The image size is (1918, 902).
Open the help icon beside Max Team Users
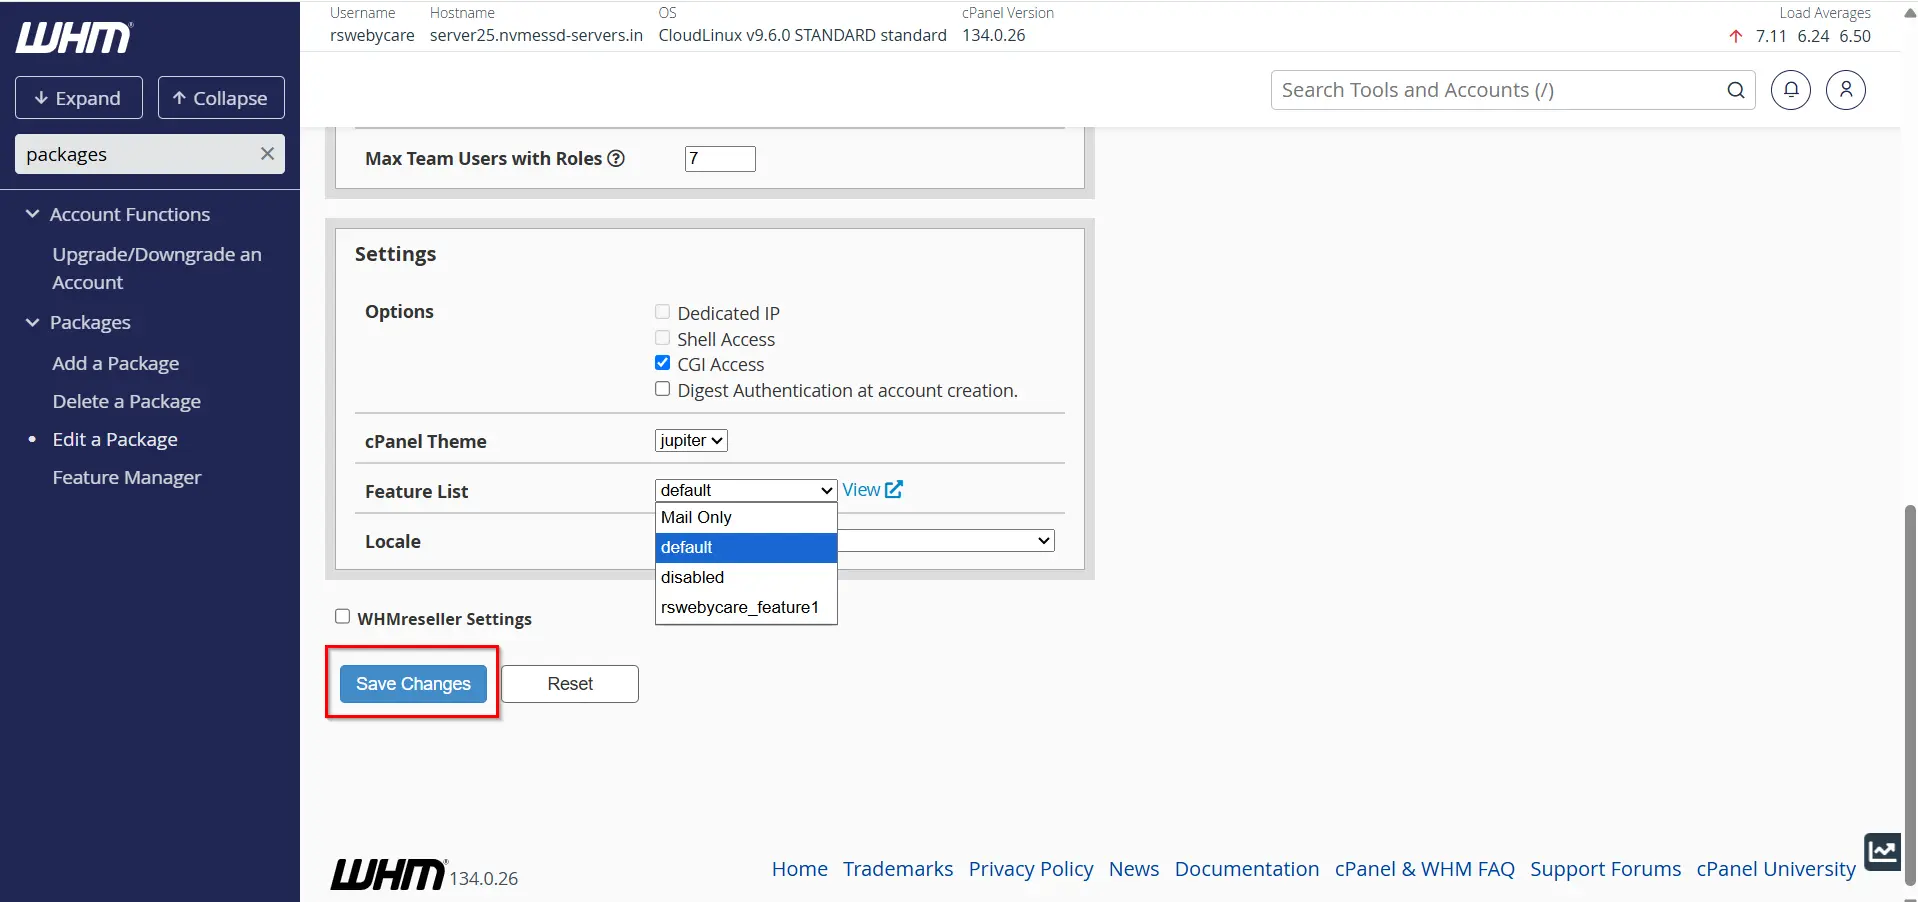coord(616,159)
